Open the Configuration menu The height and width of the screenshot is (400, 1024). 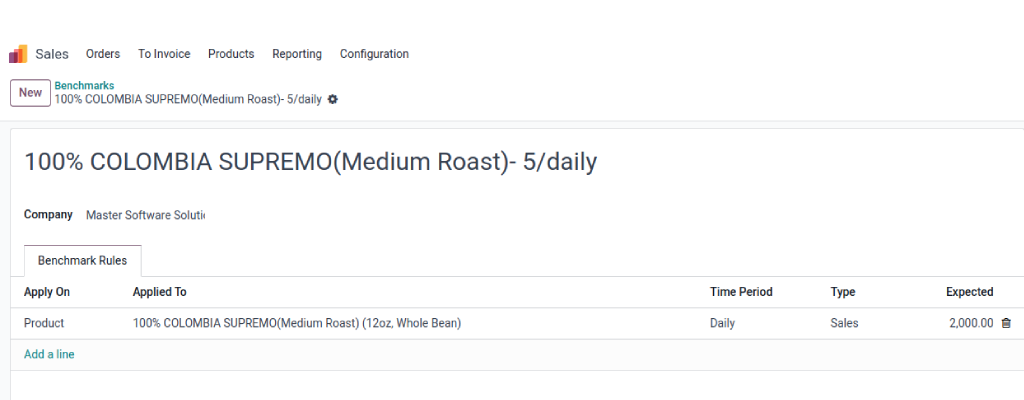tap(374, 54)
